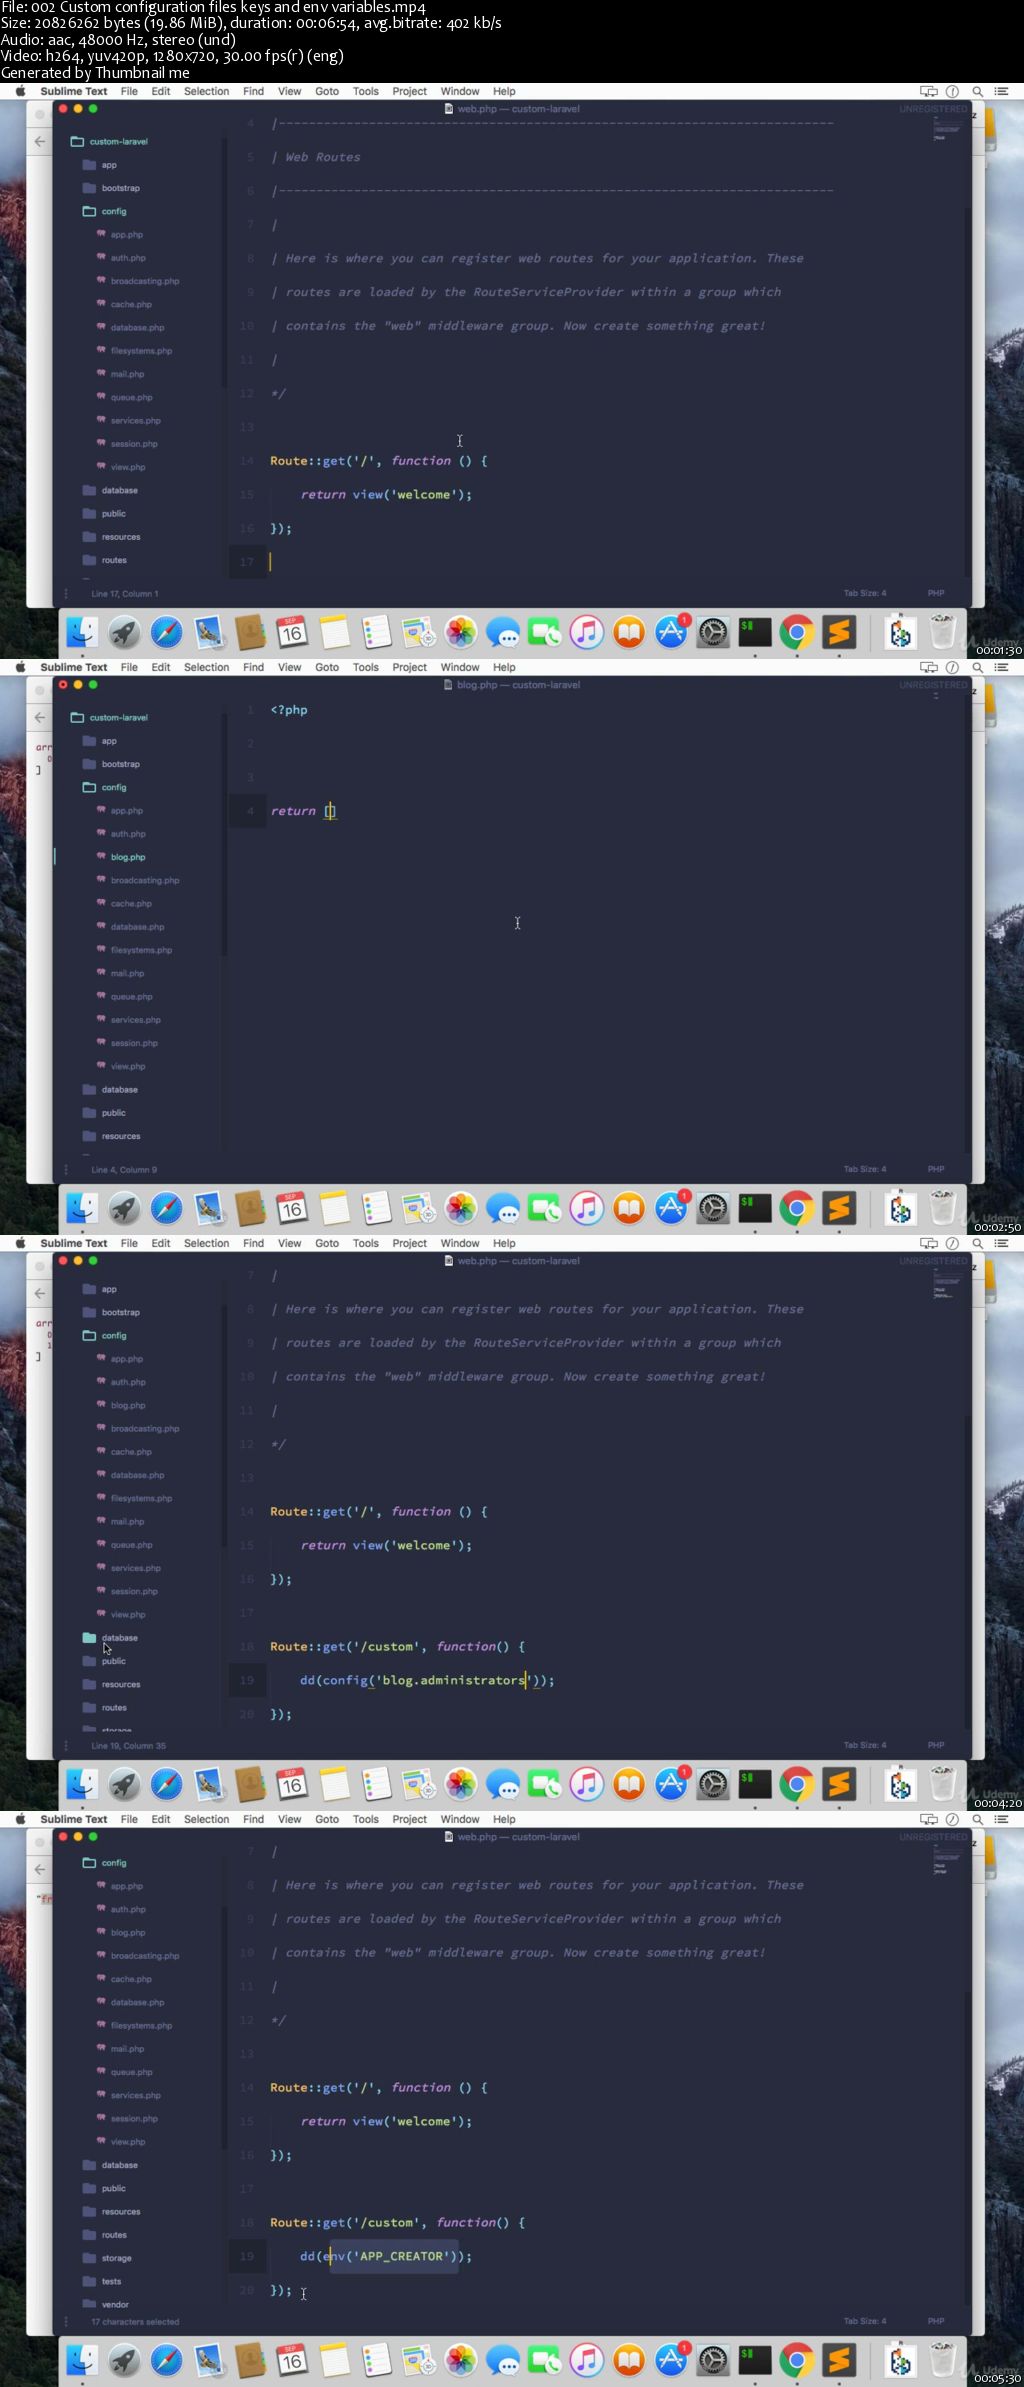This screenshot has height=2387, width=1024.
Task: Click Sublime Text dock icon in 00:01:30 frame
Action: pos(839,633)
